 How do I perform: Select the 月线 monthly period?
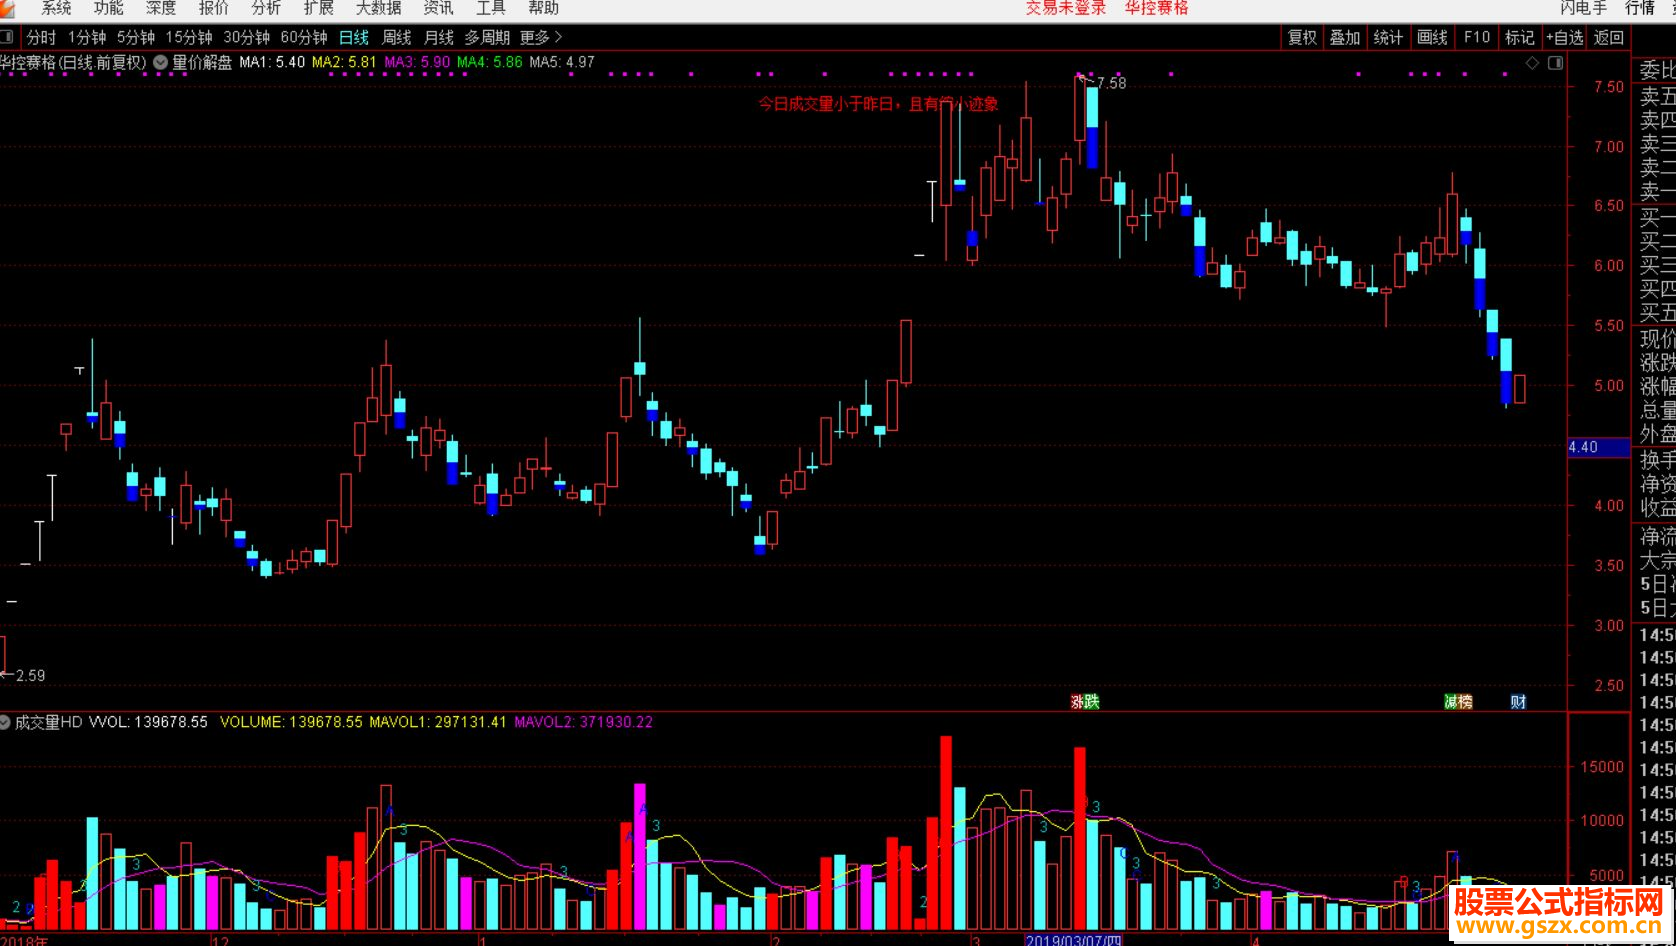pyautogui.click(x=439, y=37)
